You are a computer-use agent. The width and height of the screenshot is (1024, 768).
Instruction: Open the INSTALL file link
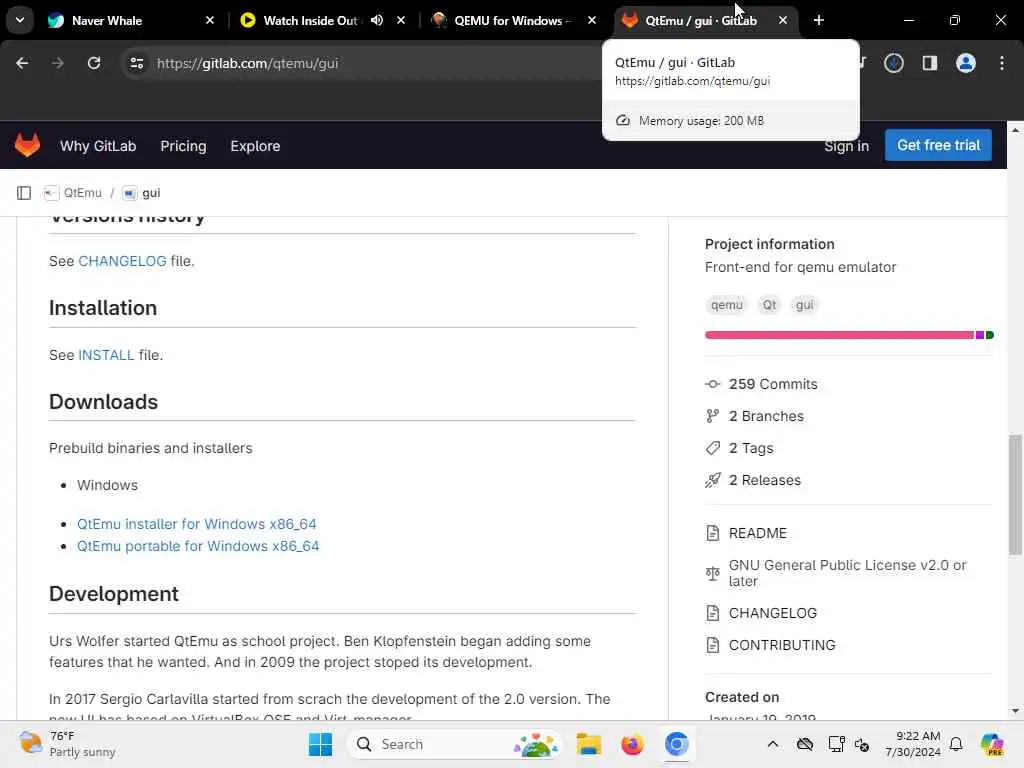106,355
